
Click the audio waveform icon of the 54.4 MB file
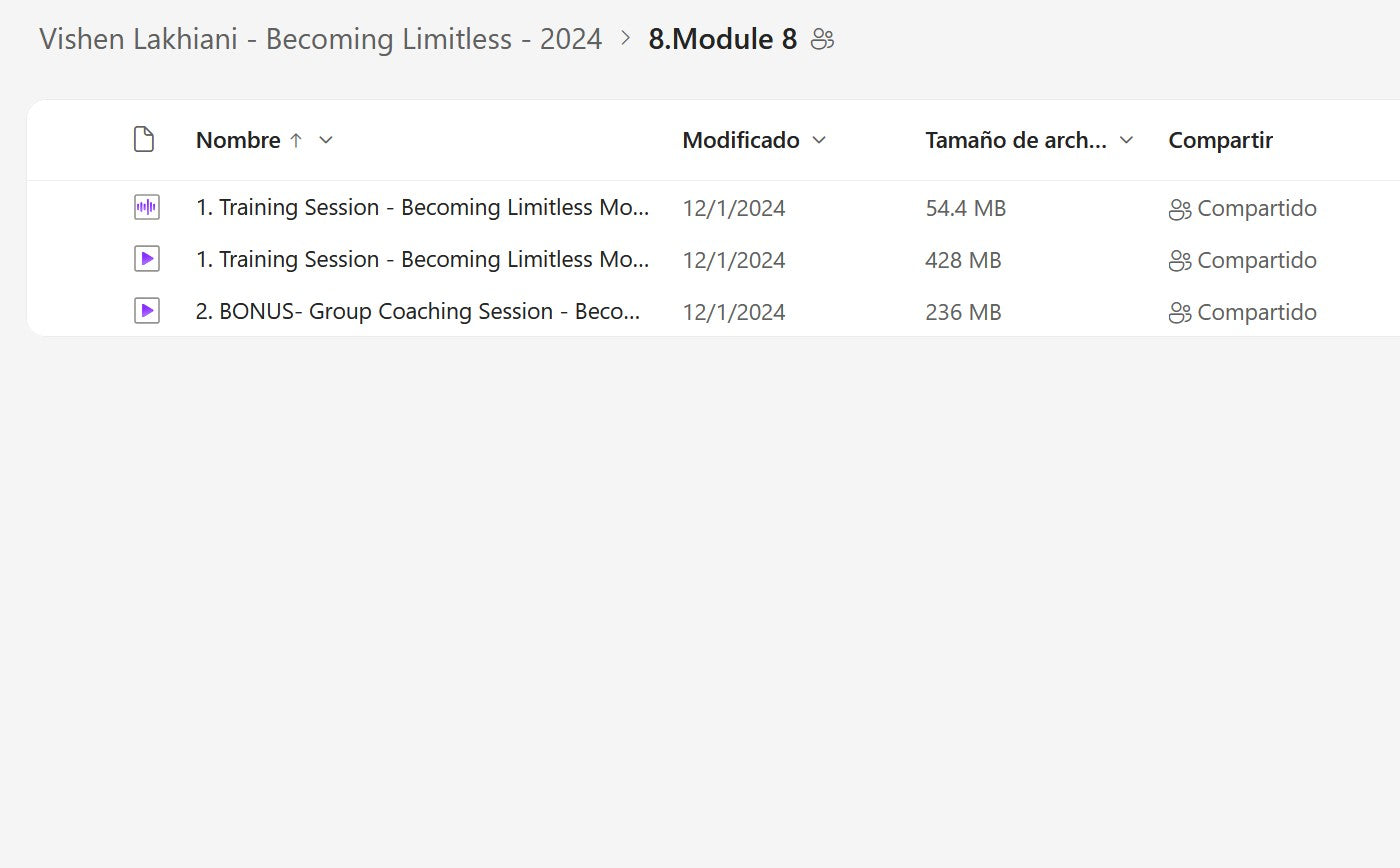[146, 208]
